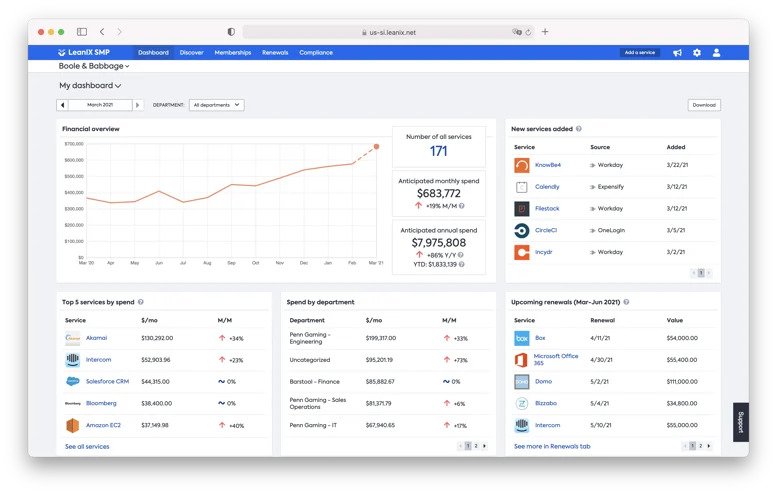Expand the My dashboard selector
The image size is (777, 494).
(90, 86)
